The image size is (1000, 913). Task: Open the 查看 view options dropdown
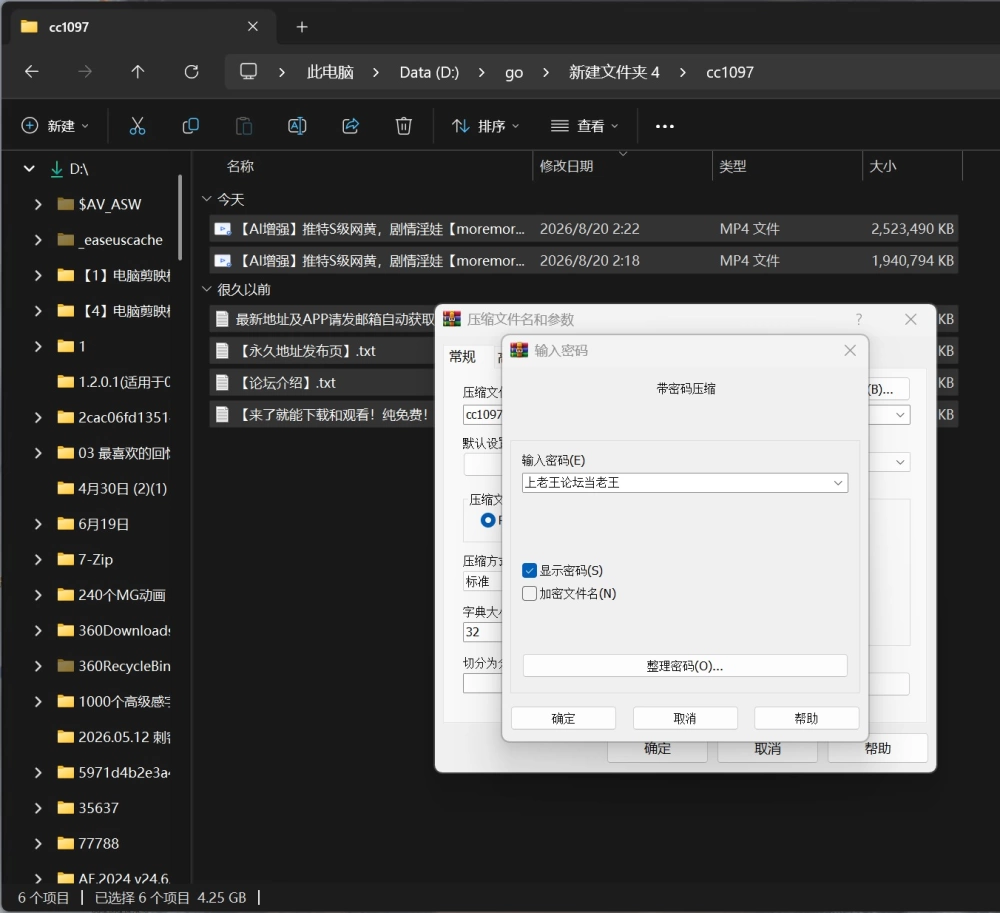[x=585, y=126]
